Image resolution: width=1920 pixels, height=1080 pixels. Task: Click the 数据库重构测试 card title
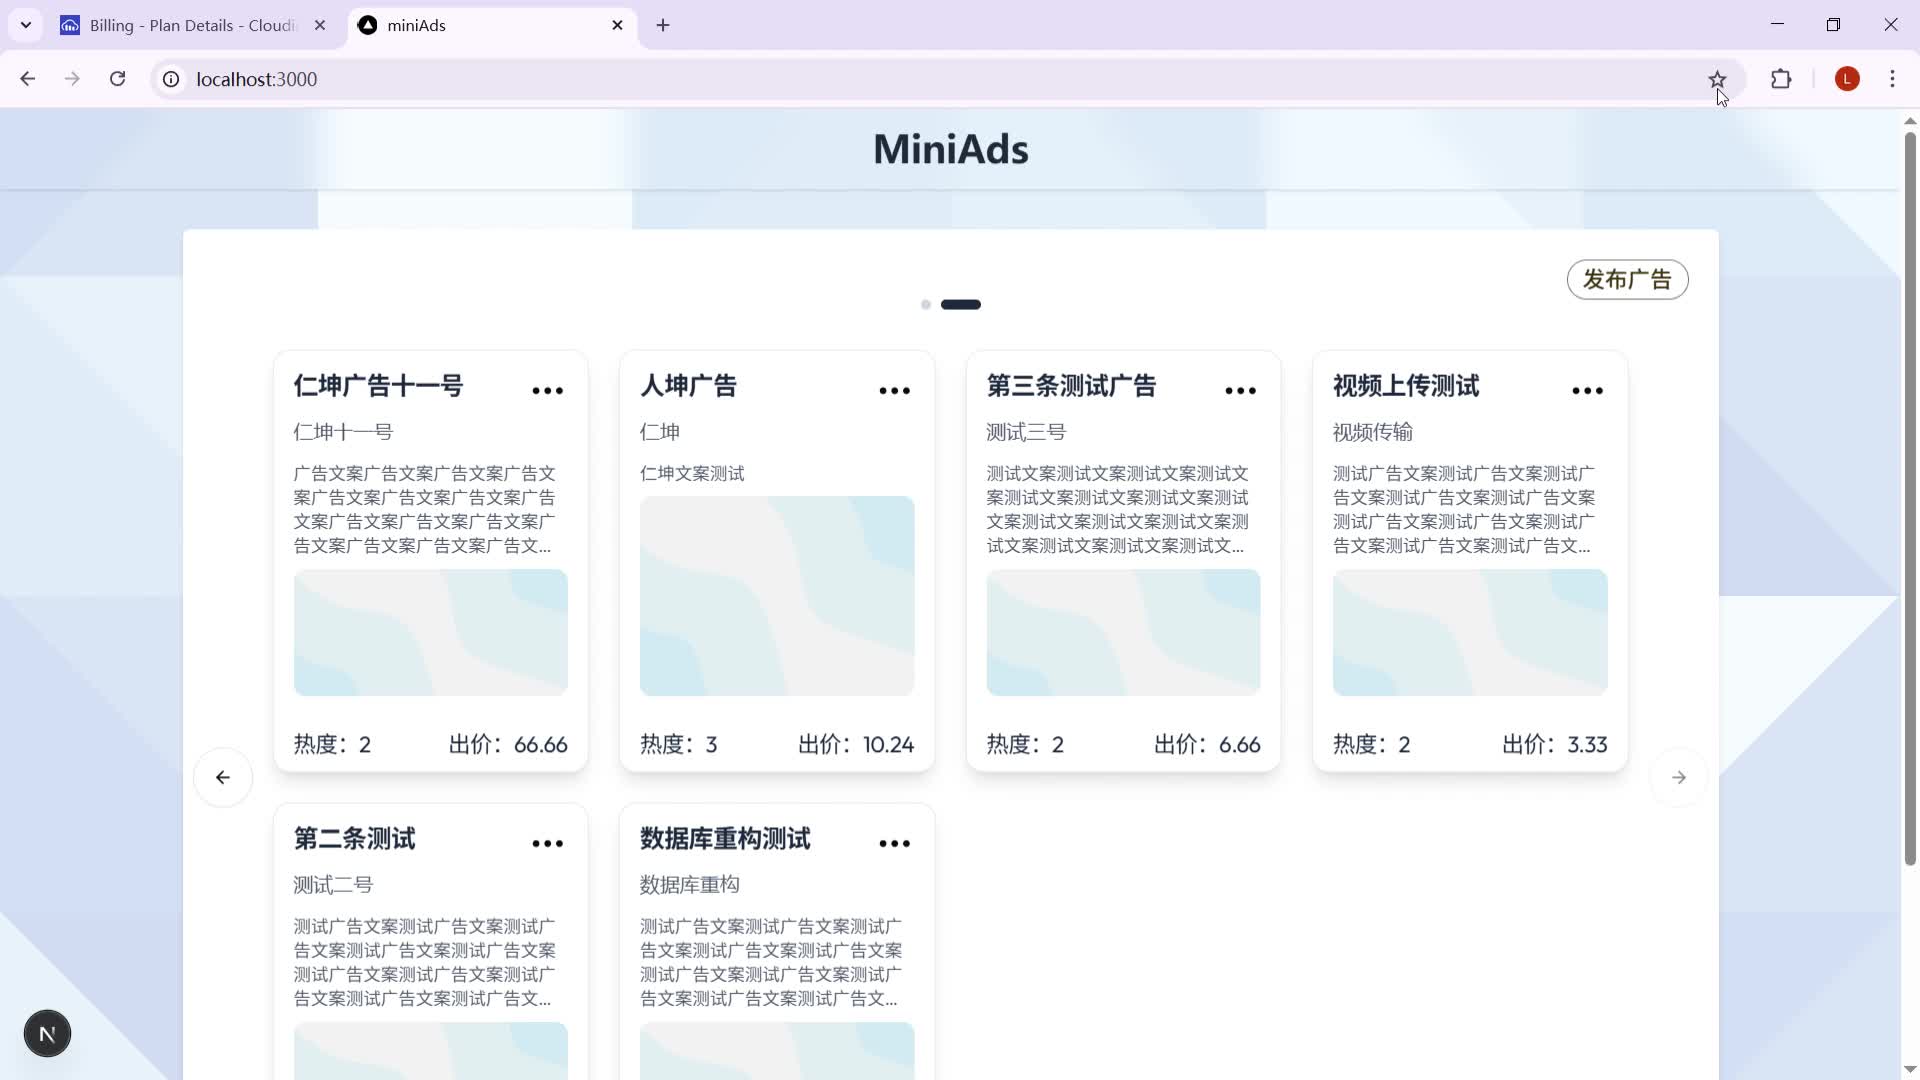[x=725, y=839]
